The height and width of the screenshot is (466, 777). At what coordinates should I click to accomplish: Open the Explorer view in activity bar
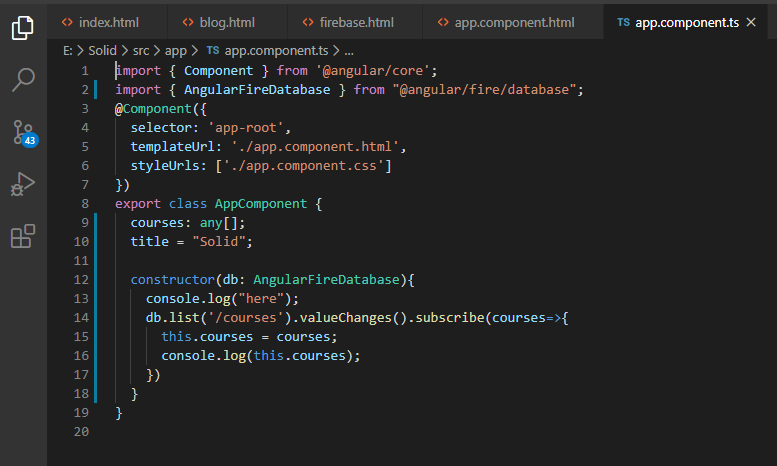[x=23, y=27]
